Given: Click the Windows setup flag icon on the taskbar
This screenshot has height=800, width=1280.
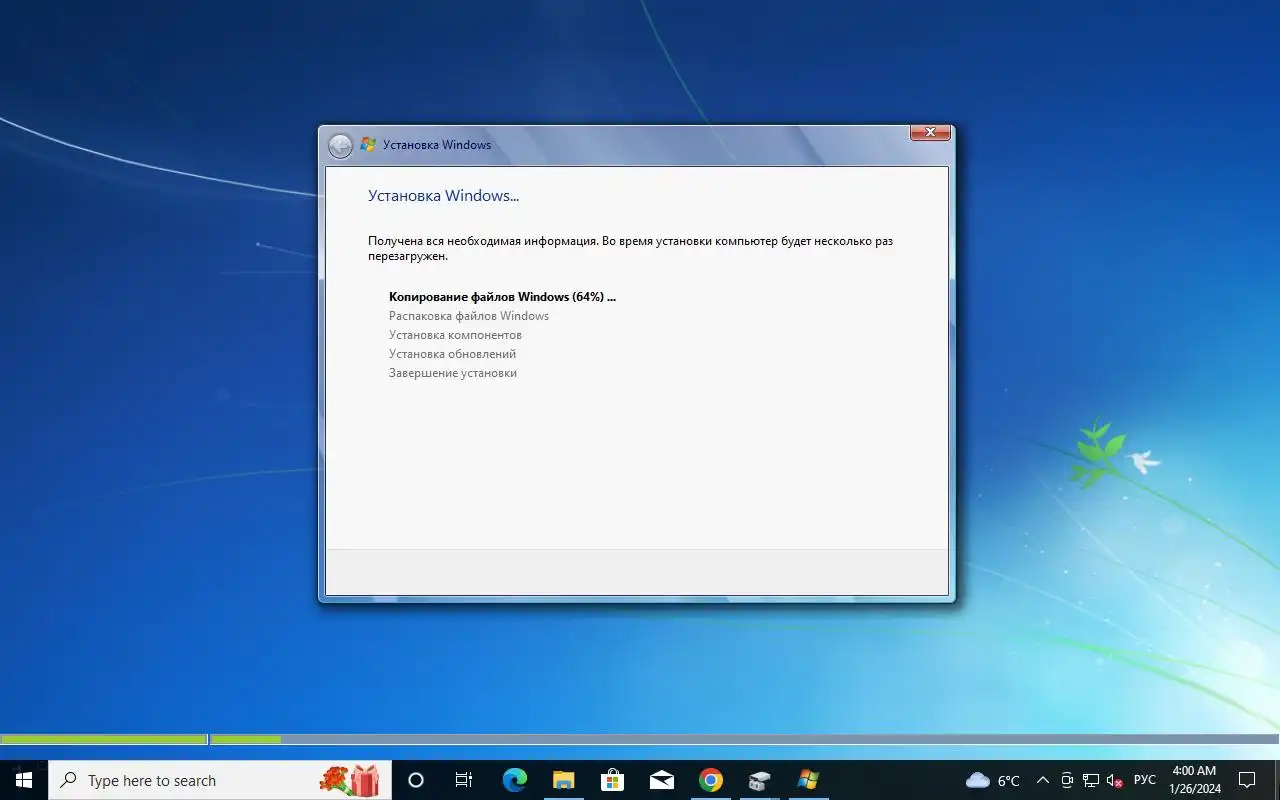Looking at the screenshot, I should tap(808, 780).
